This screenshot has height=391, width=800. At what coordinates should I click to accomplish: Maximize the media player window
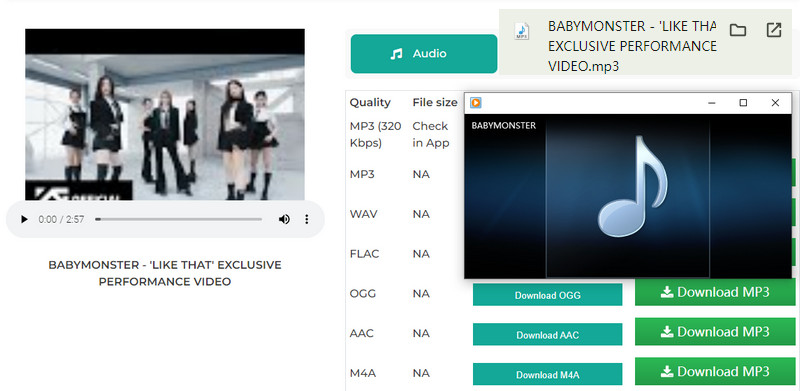coord(743,103)
